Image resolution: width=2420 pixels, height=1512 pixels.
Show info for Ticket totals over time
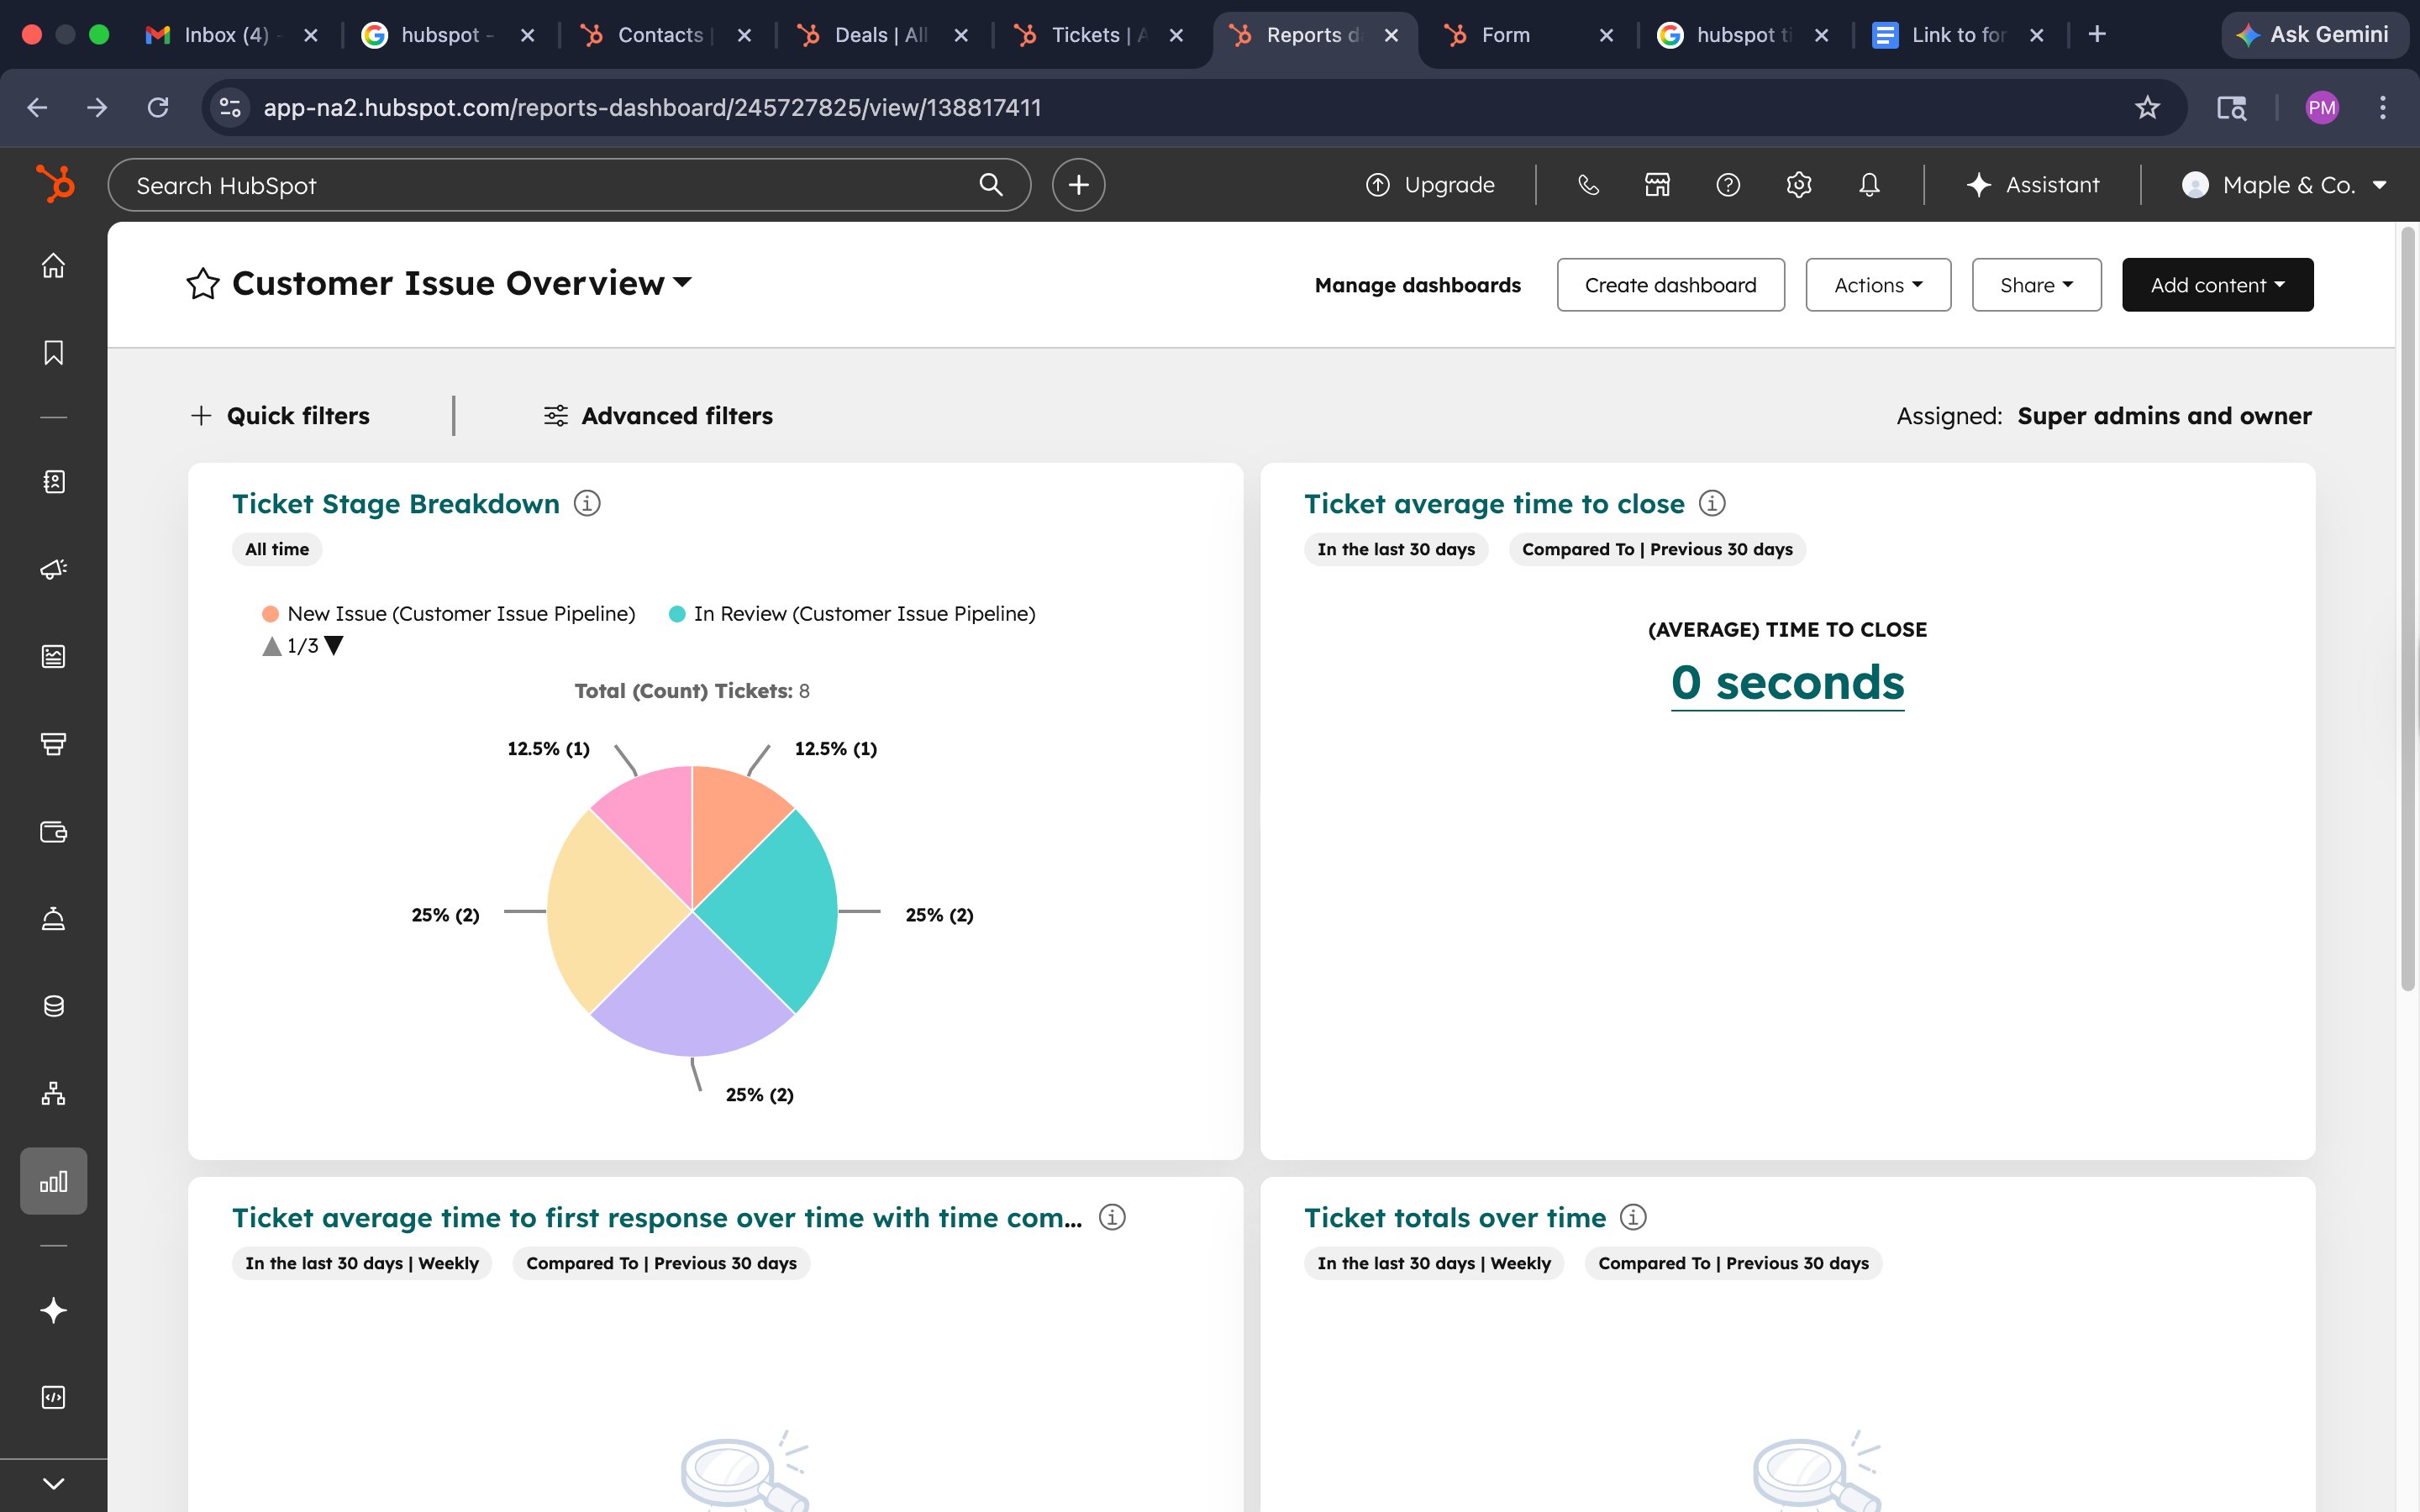pyautogui.click(x=1633, y=1217)
